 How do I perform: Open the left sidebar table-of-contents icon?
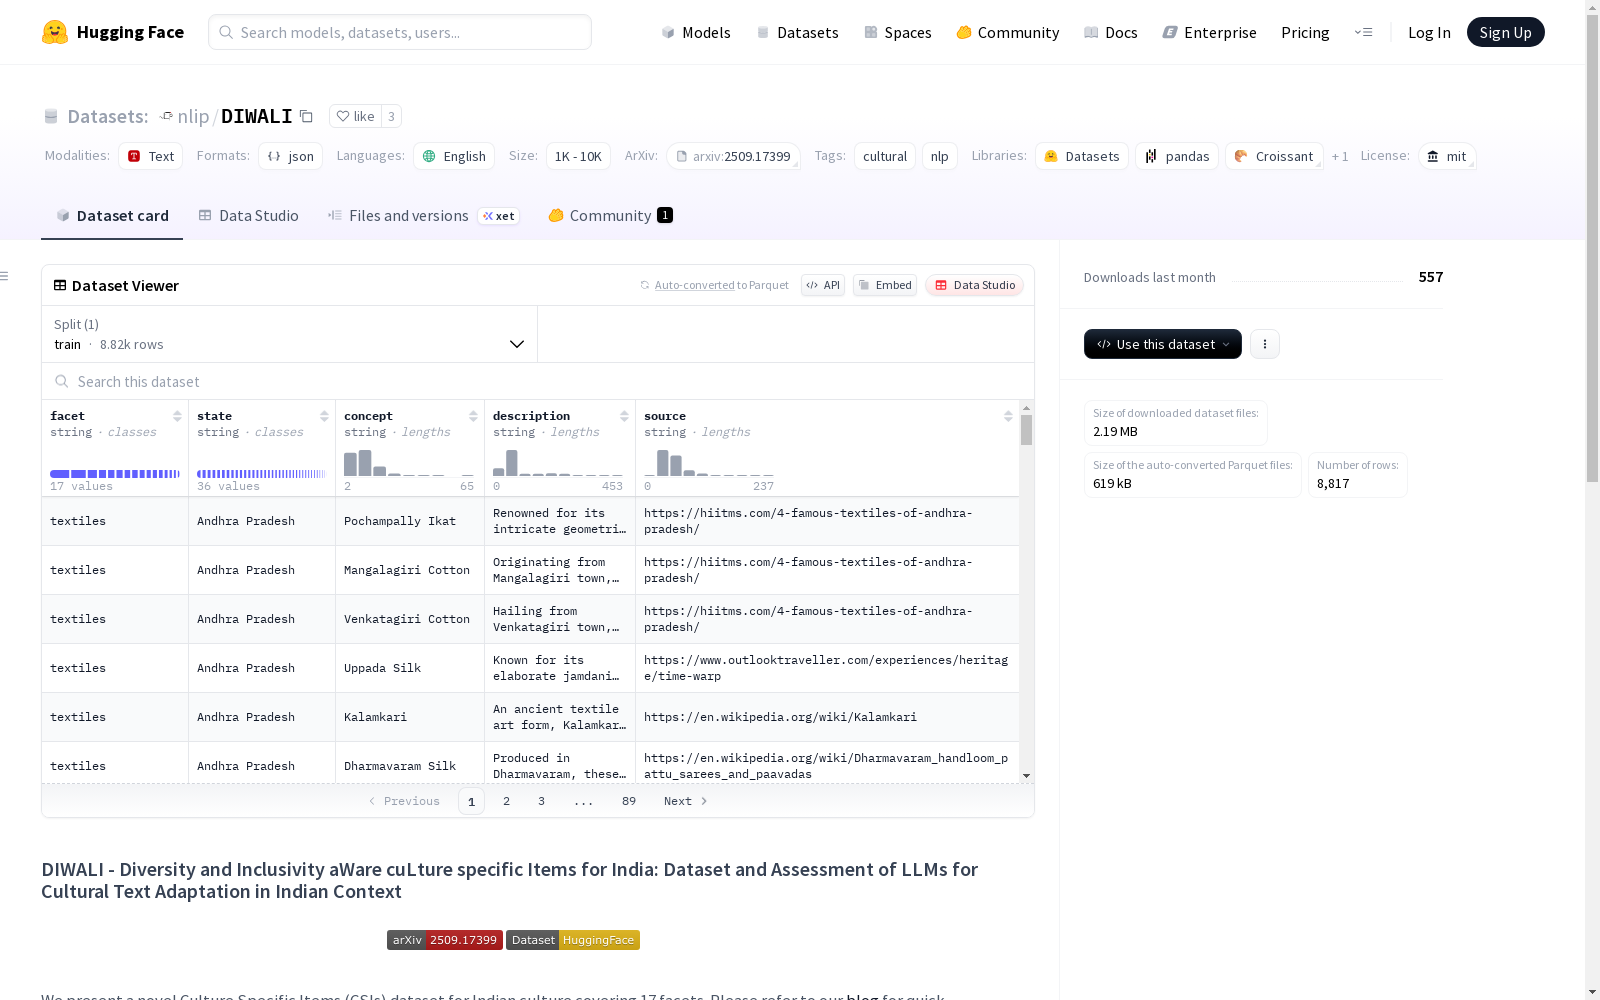click(5, 276)
